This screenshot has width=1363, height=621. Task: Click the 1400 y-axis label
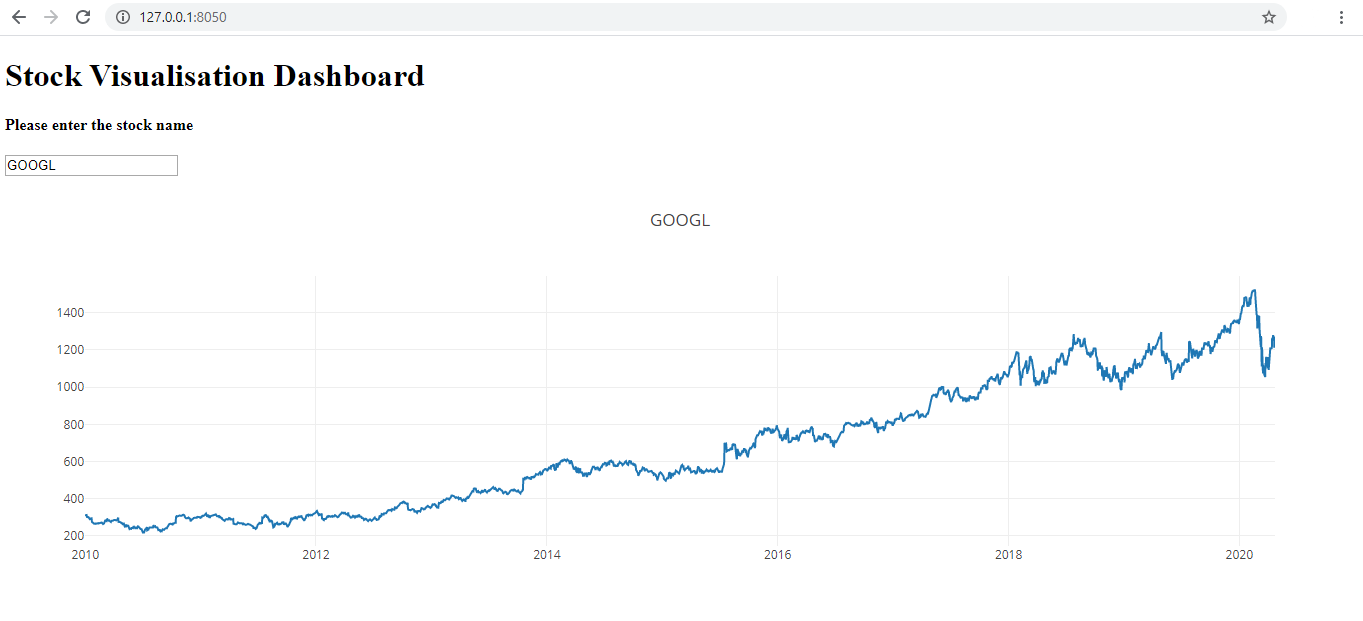click(70, 313)
